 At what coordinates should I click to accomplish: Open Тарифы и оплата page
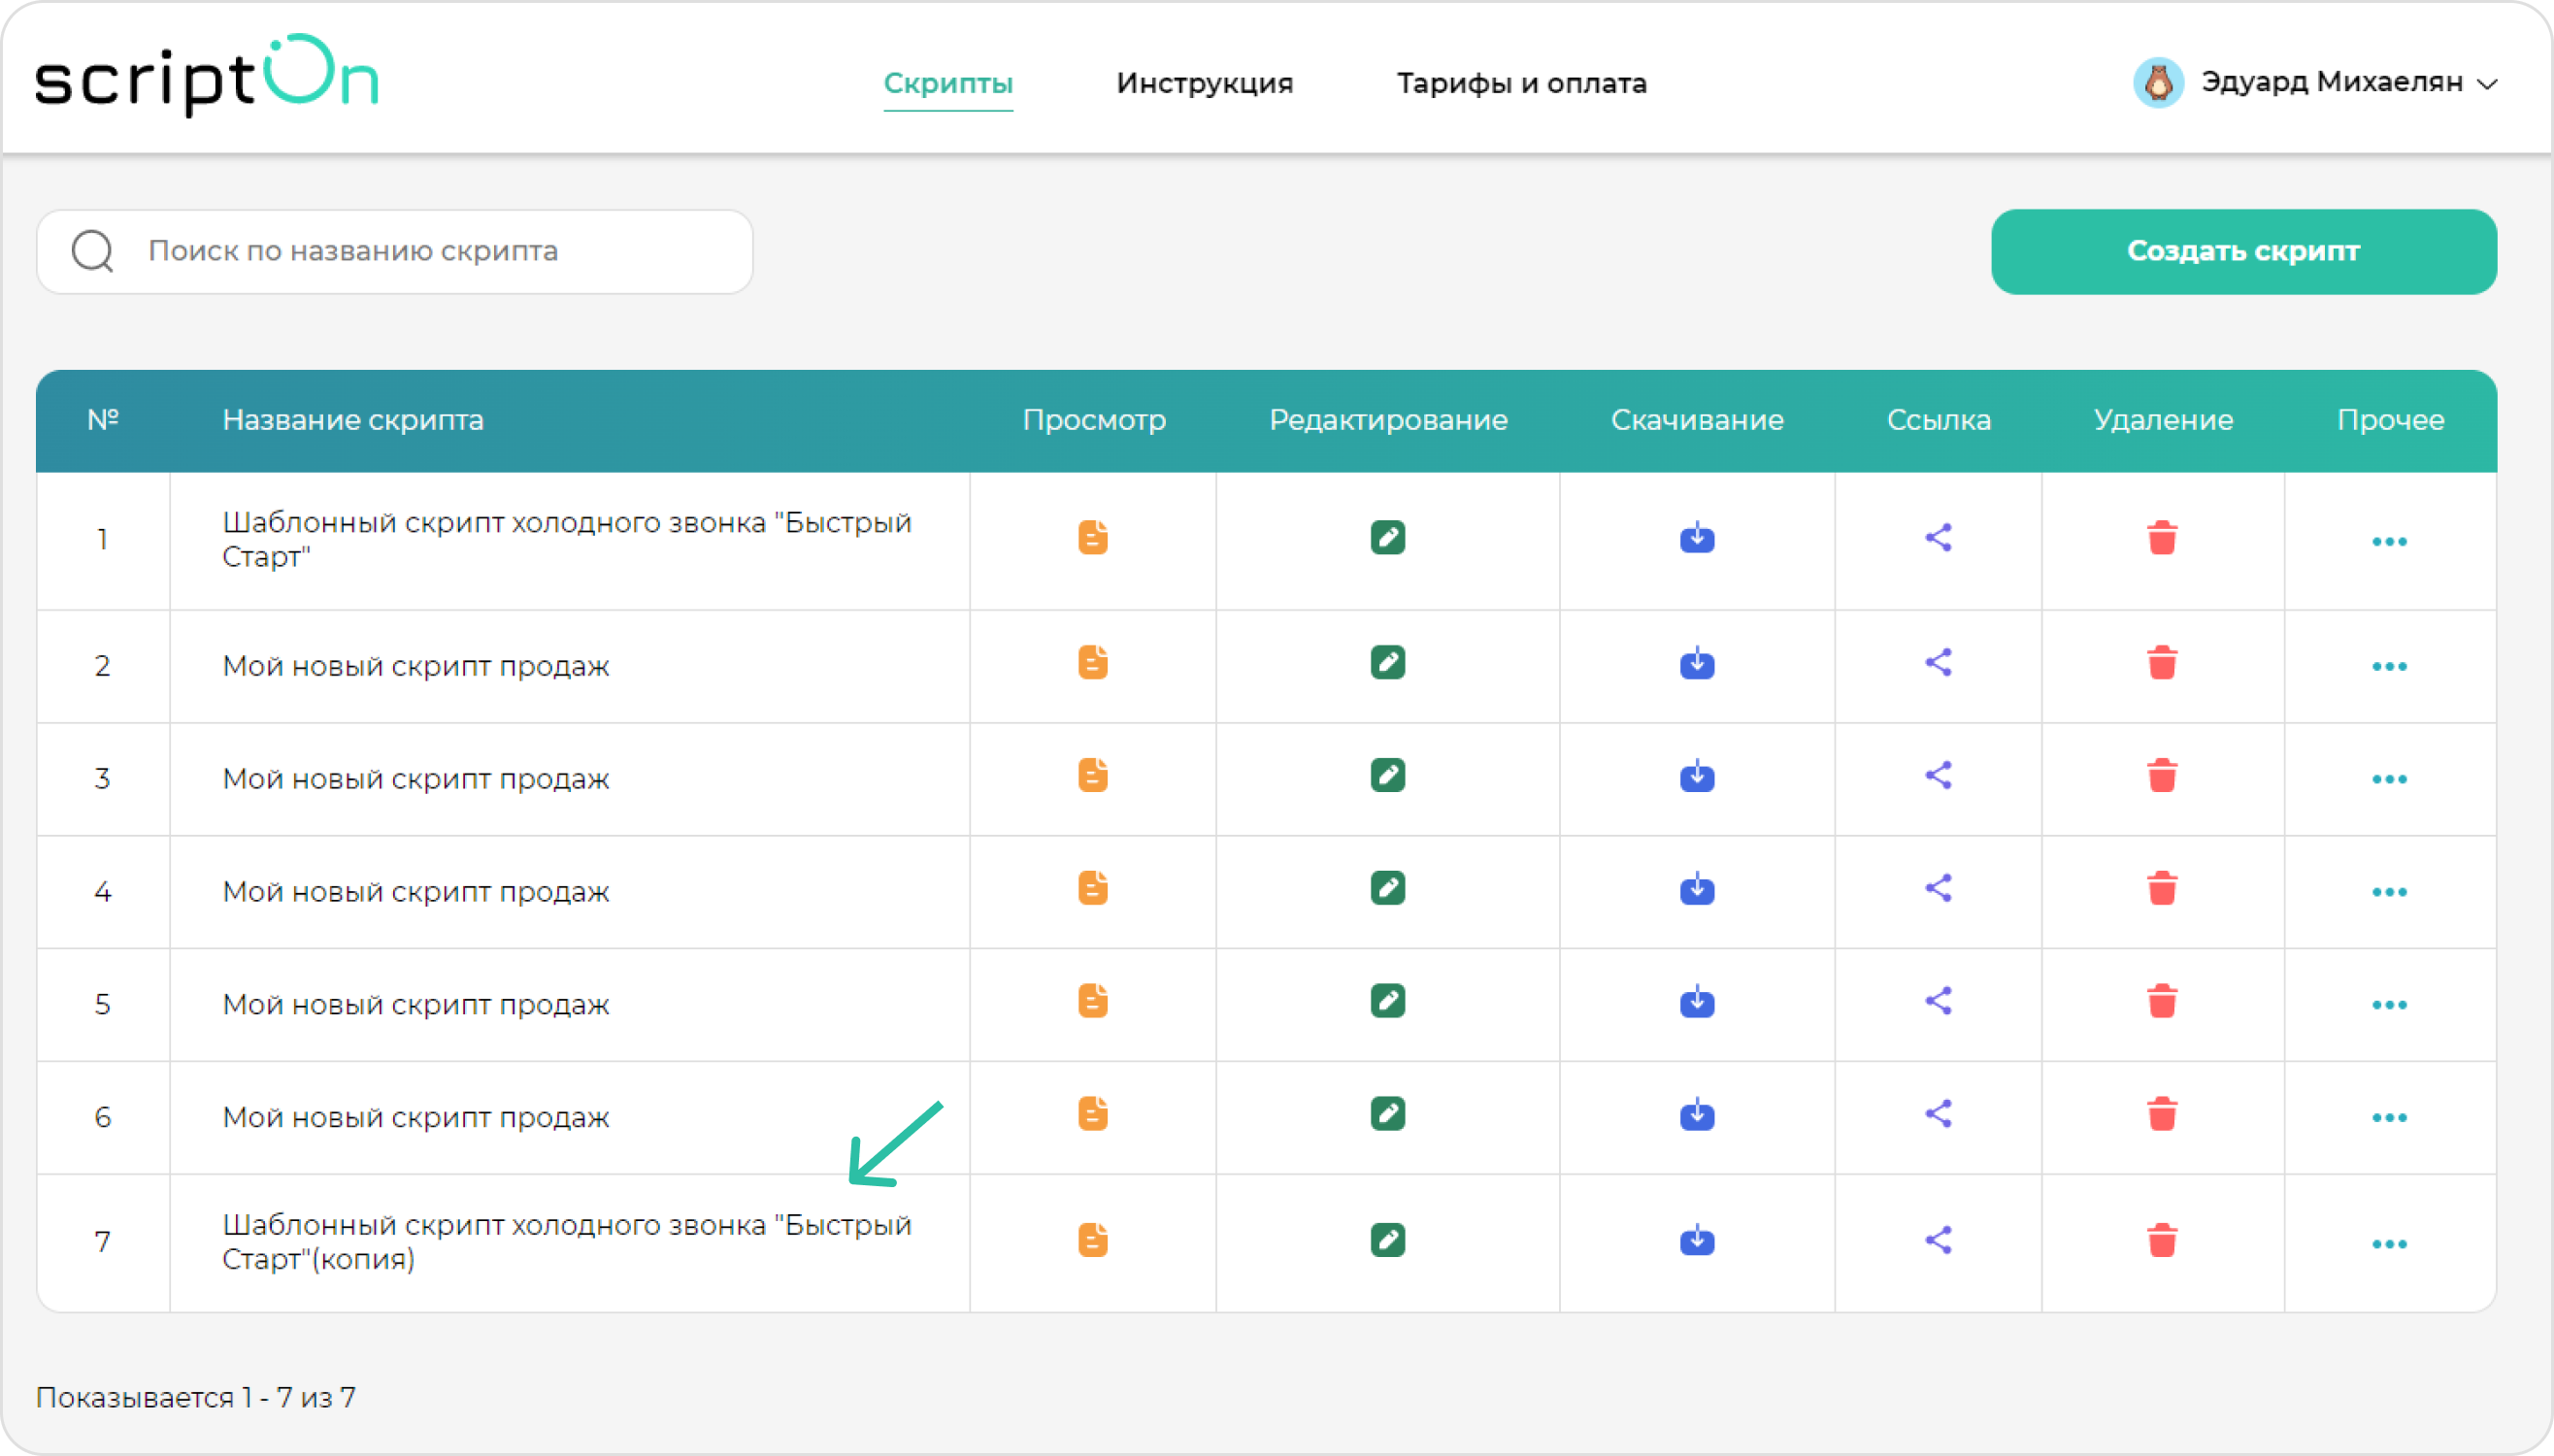(x=1521, y=83)
